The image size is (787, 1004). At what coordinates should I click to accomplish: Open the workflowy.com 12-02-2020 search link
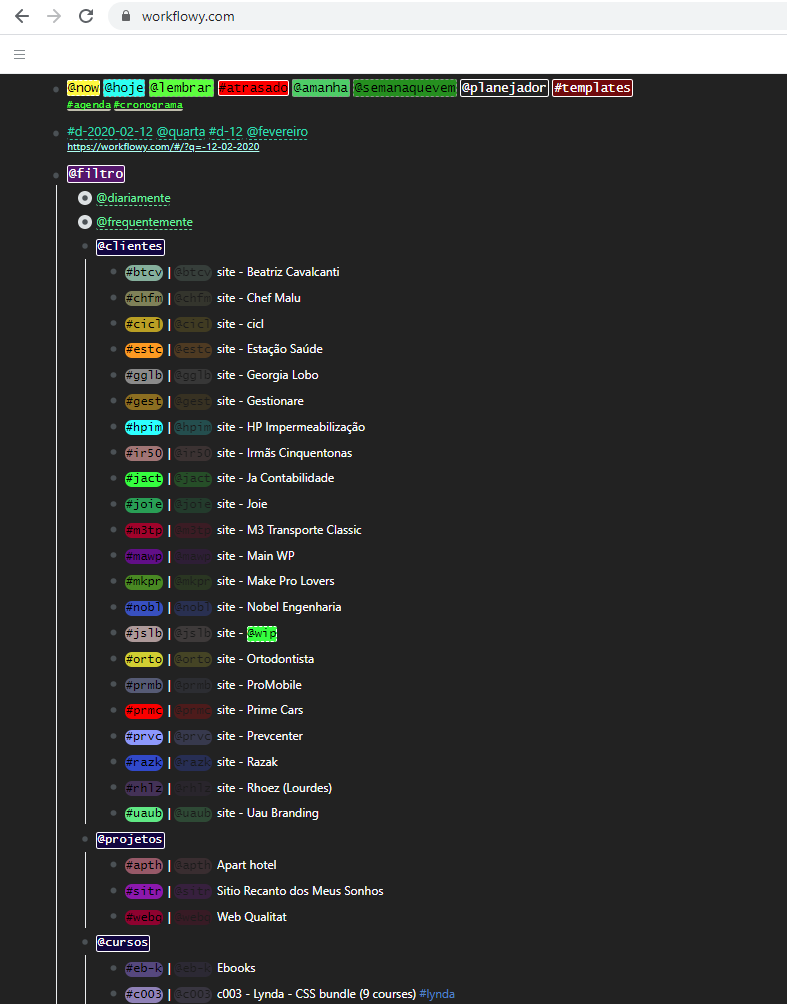[x=163, y=147]
